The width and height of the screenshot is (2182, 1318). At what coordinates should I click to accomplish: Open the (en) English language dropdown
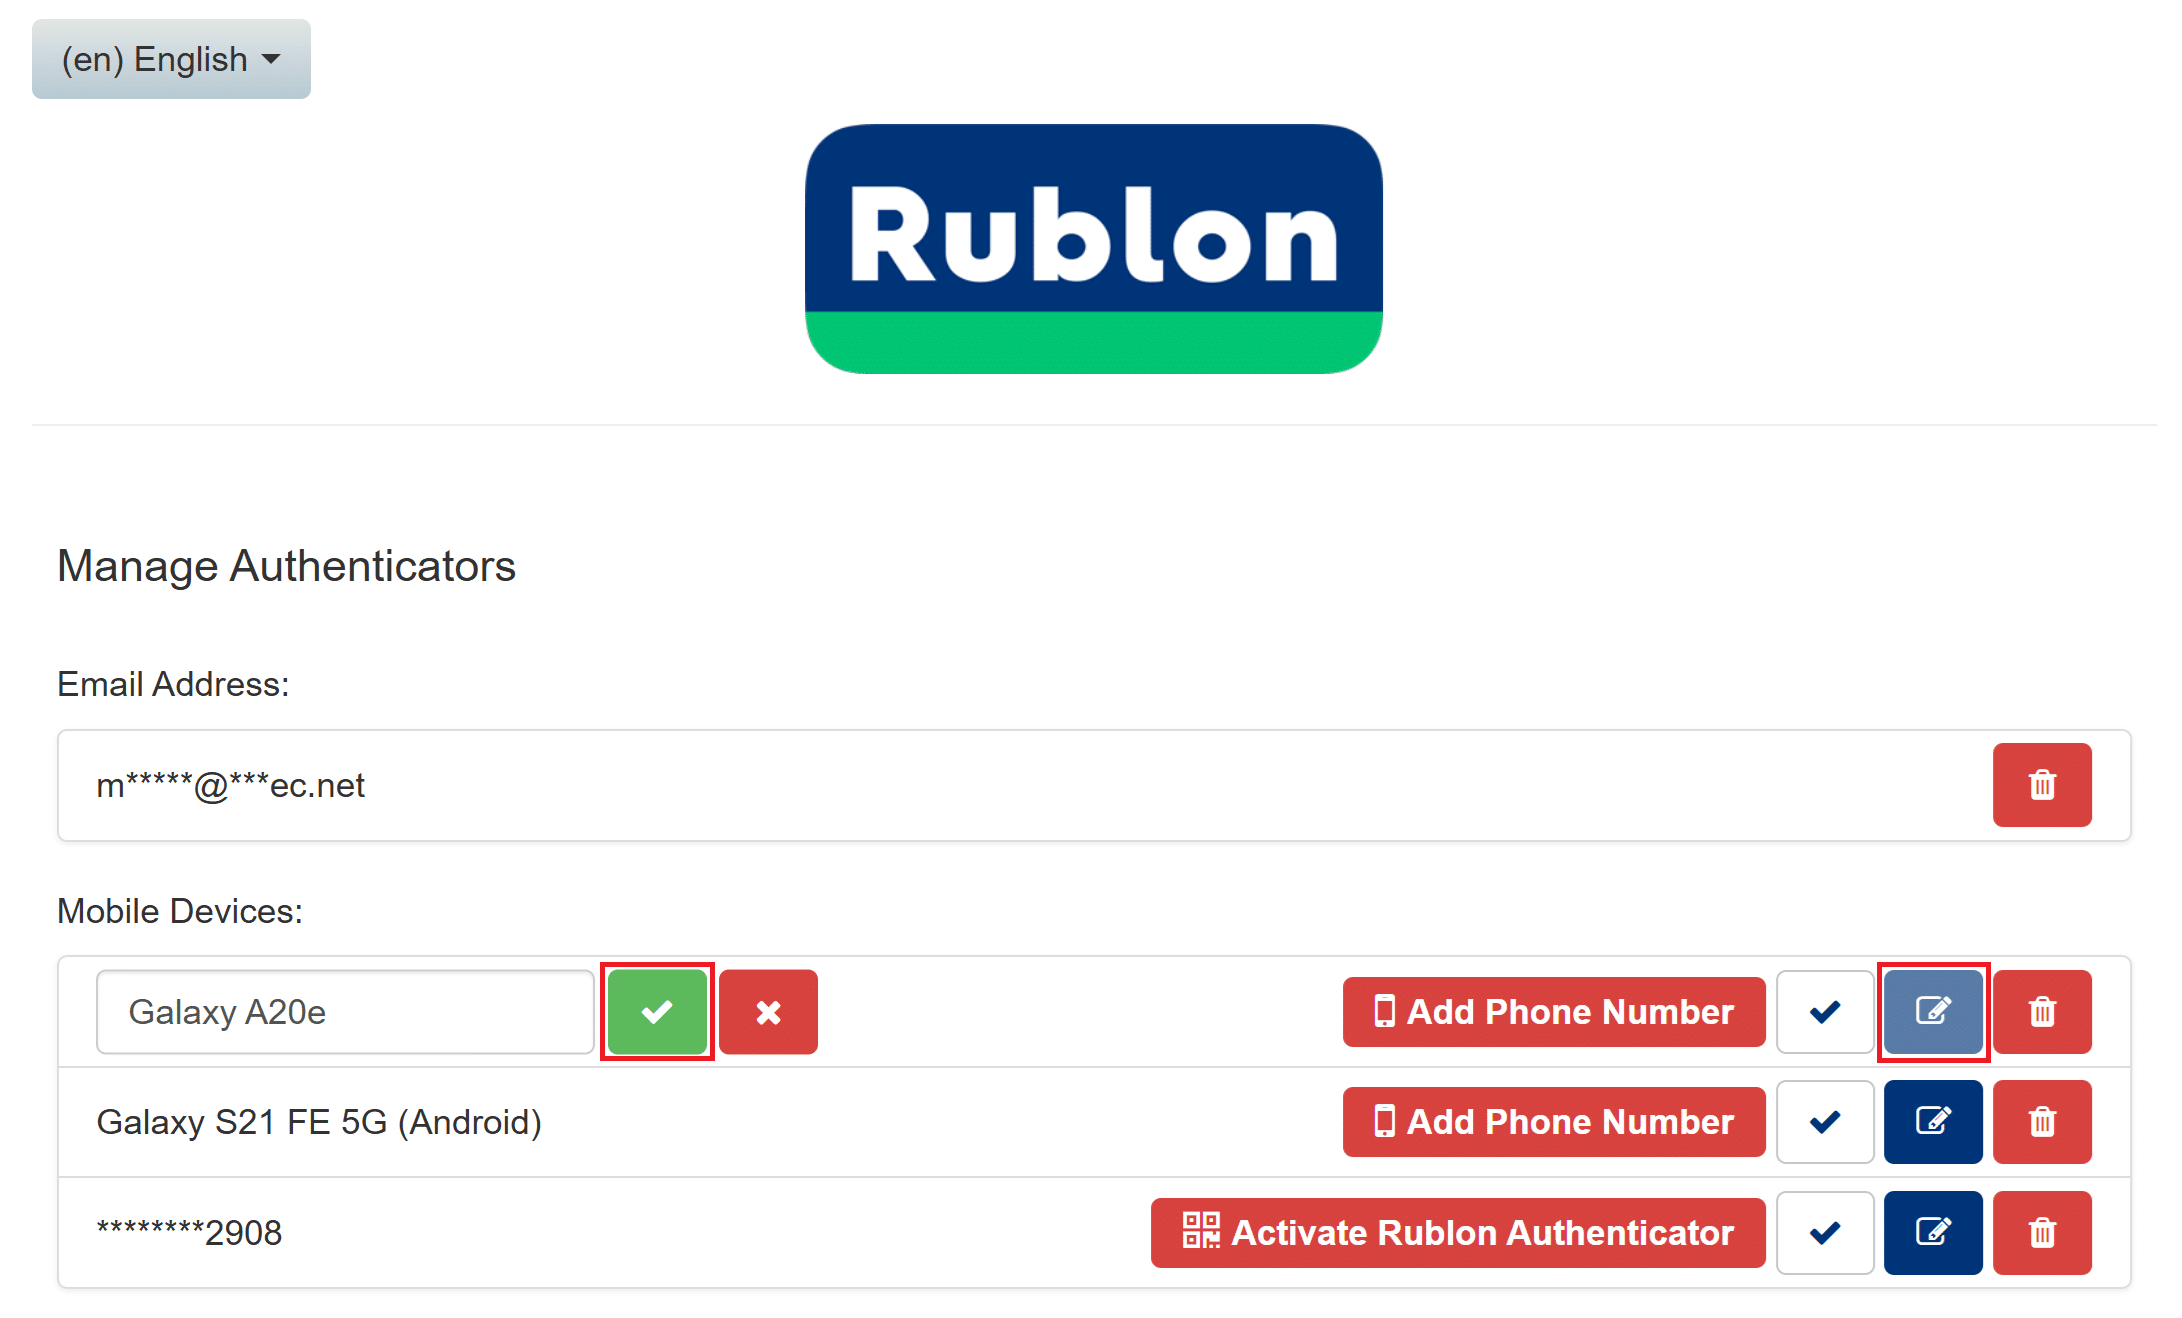[x=171, y=59]
